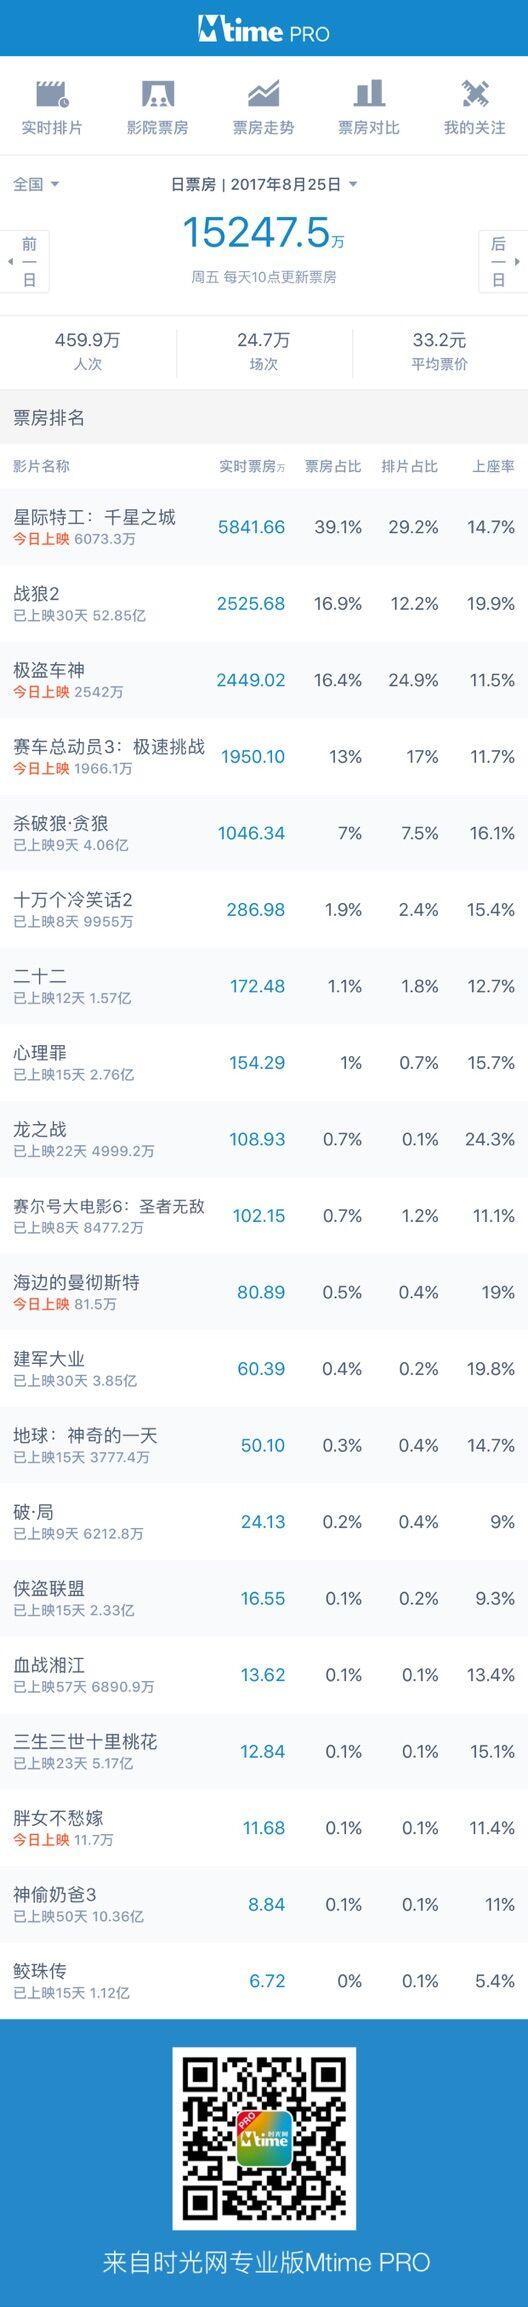Open 杀破狼·贪狼 movie entry

tap(264, 833)
